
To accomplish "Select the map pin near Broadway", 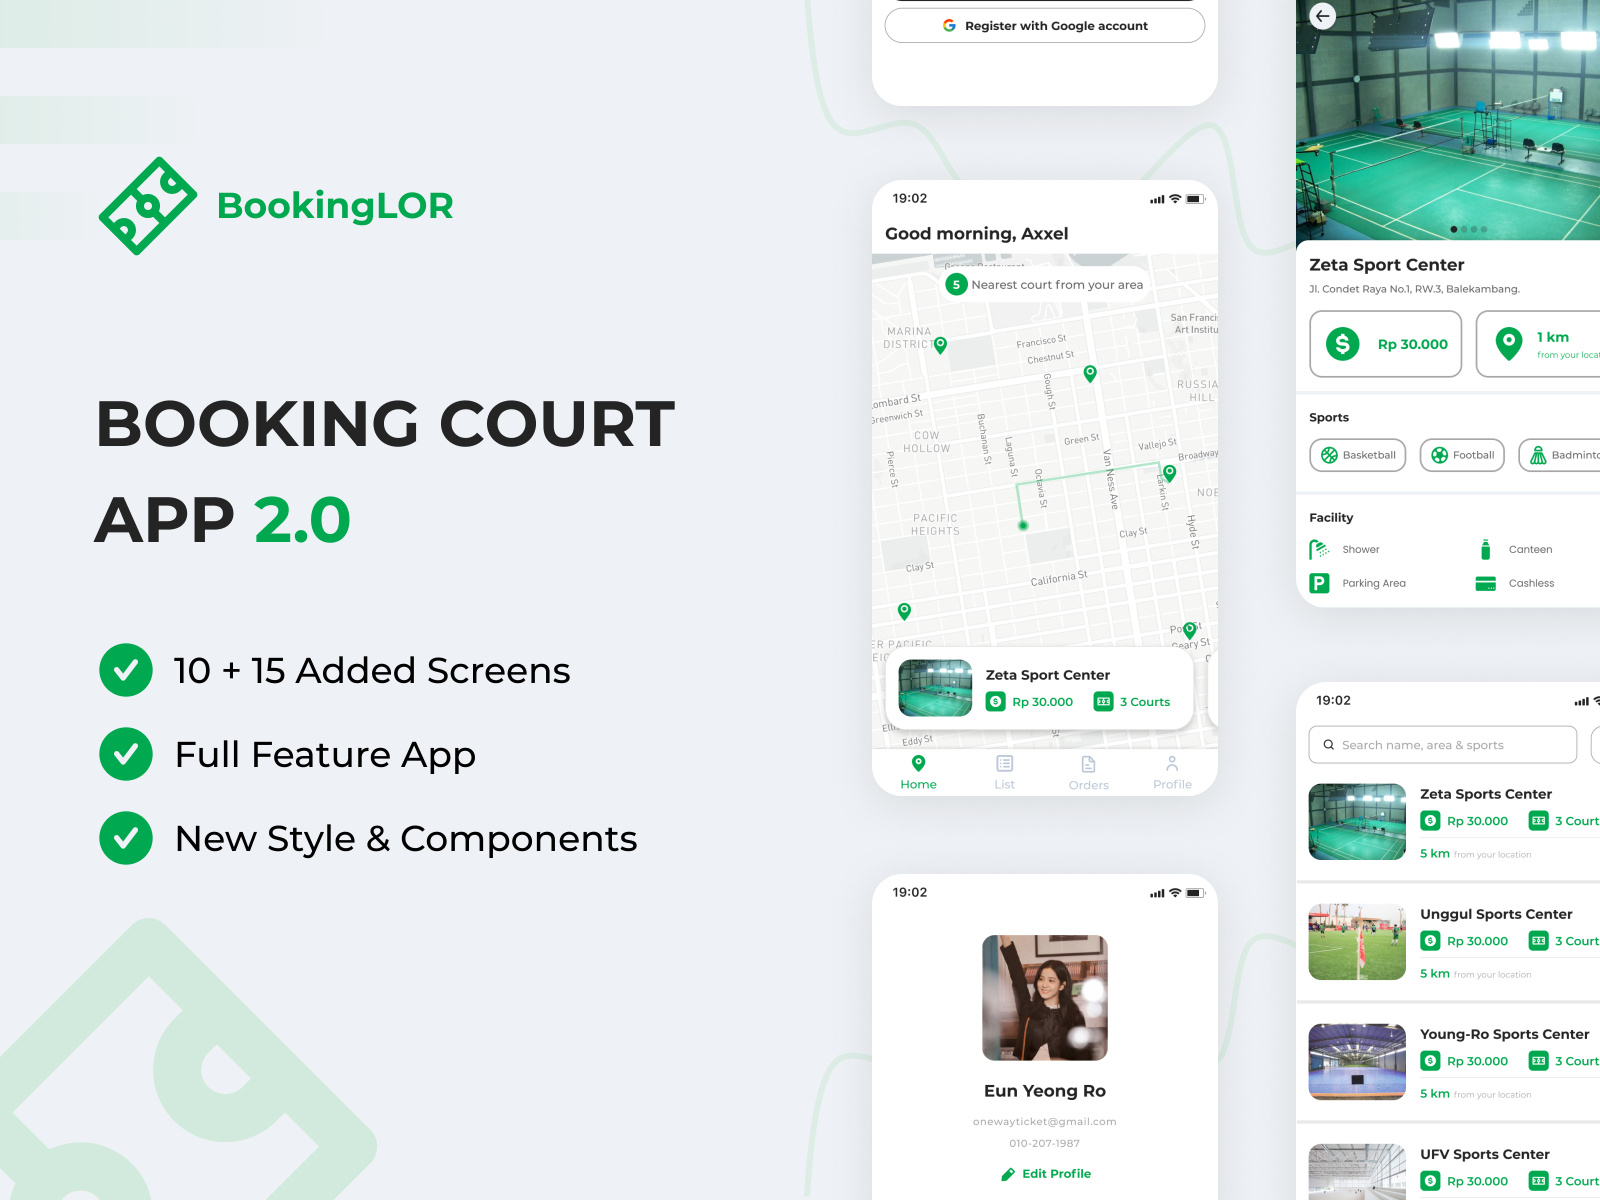I will click(1169, 473).
